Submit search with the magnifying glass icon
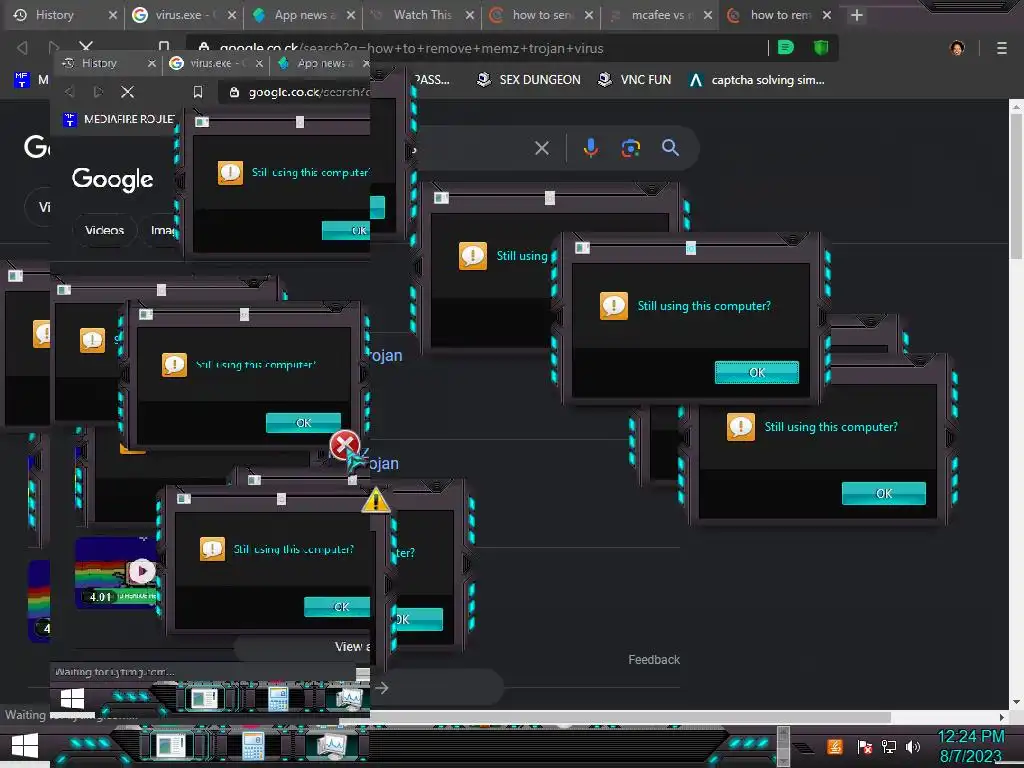The width and height of the screenshot is (1024, 768). pyautogui.click(x=670, y=148)
